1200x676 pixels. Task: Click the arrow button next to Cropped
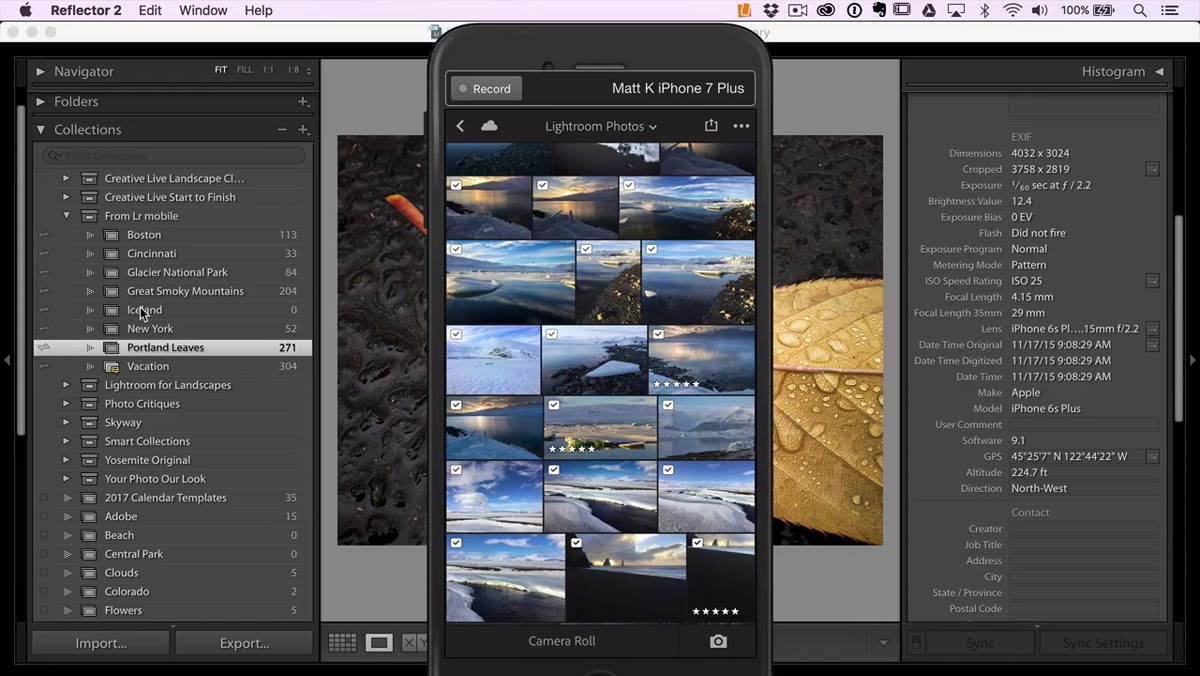(1152, 169)
